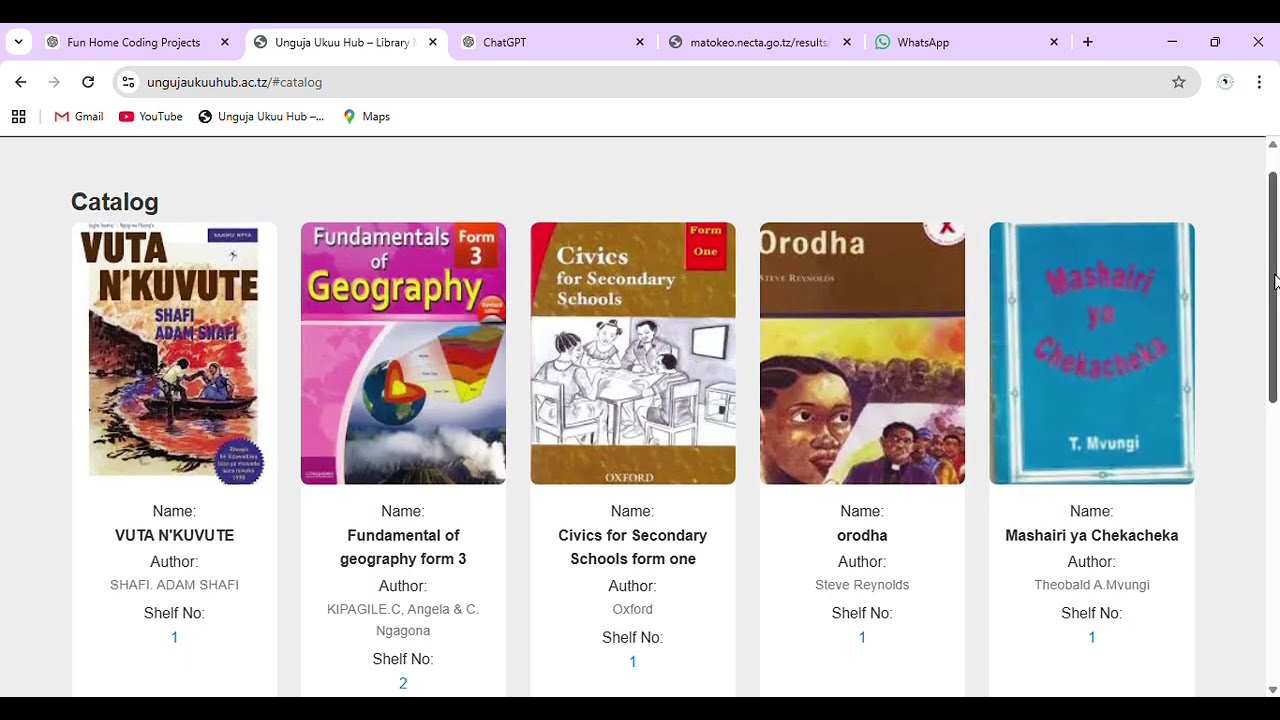1280x720 pixels.
Task: Select the VUTA N'KUVUTE book title
Action: (x=174, y=536)
